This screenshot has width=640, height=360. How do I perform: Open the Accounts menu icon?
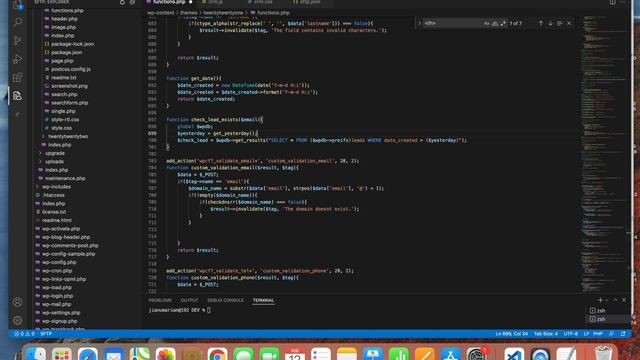pos(18,302)
